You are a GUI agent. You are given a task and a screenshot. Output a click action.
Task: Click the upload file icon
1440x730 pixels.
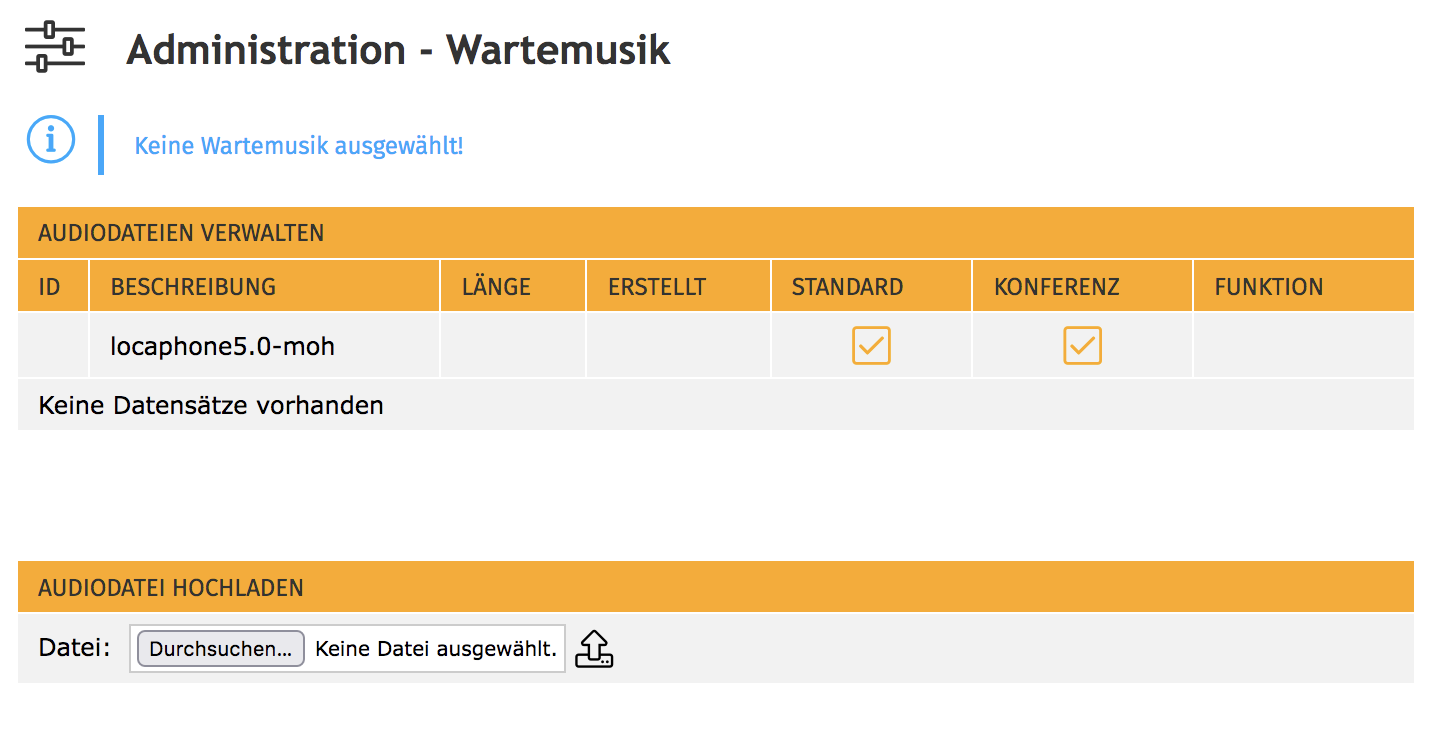coord(594,648)
